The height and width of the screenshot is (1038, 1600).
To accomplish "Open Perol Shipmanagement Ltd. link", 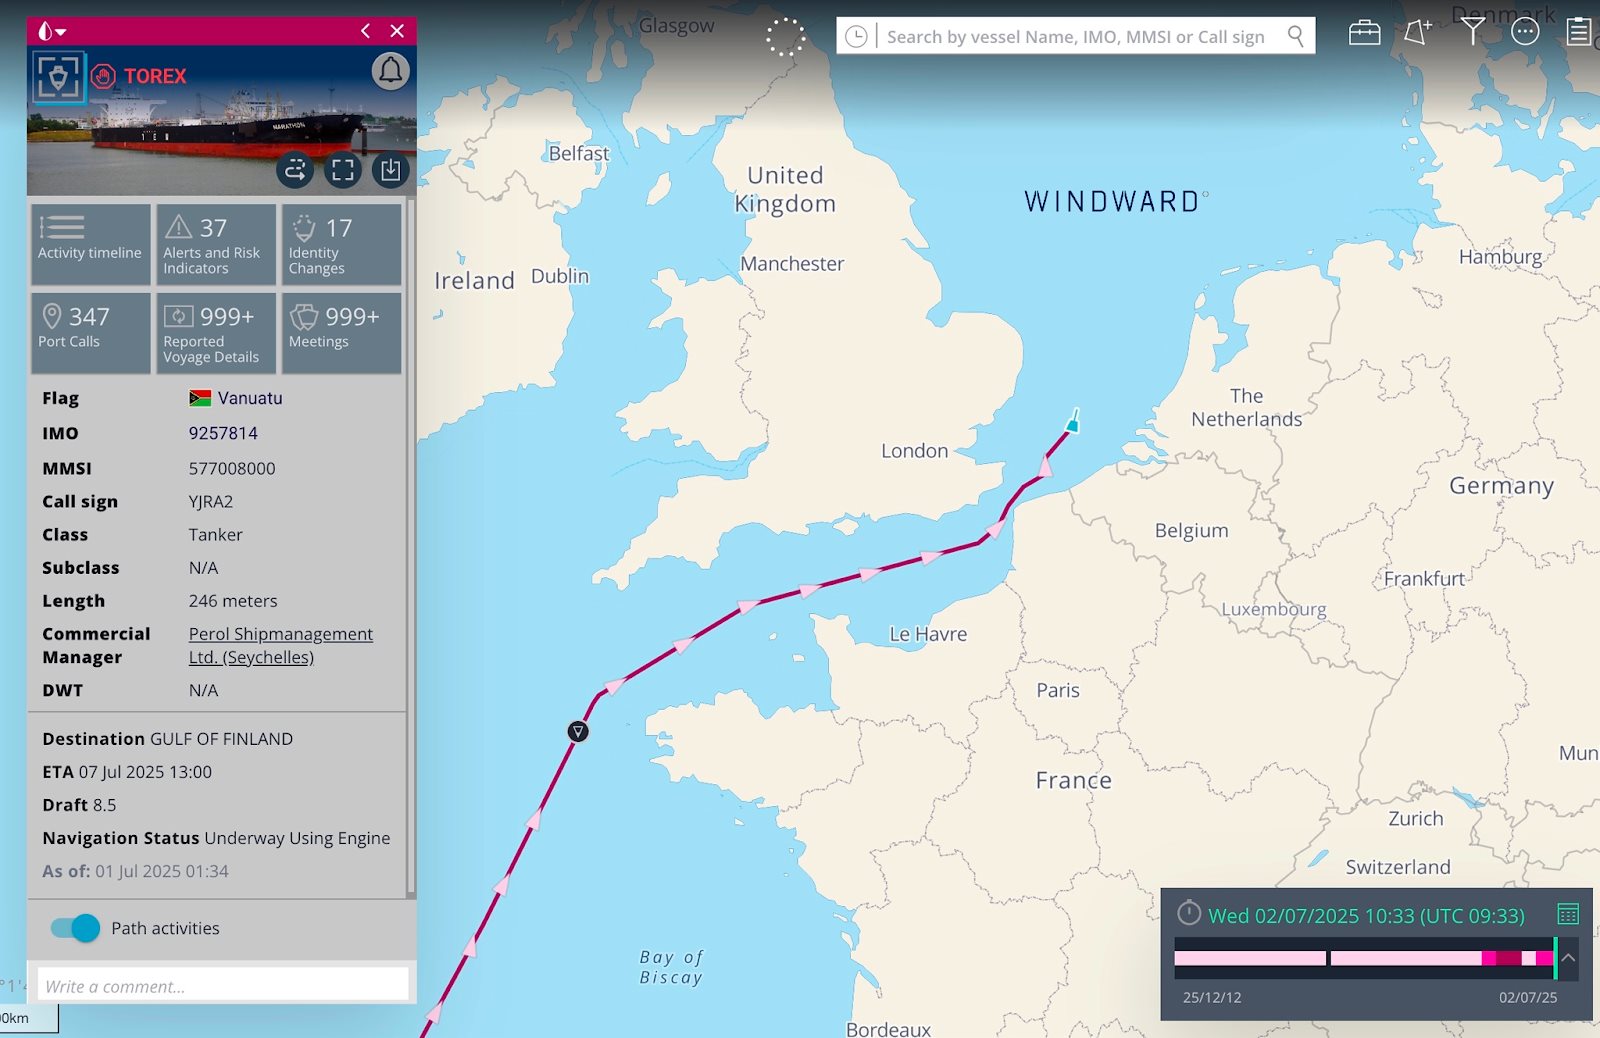I will 281,645.
